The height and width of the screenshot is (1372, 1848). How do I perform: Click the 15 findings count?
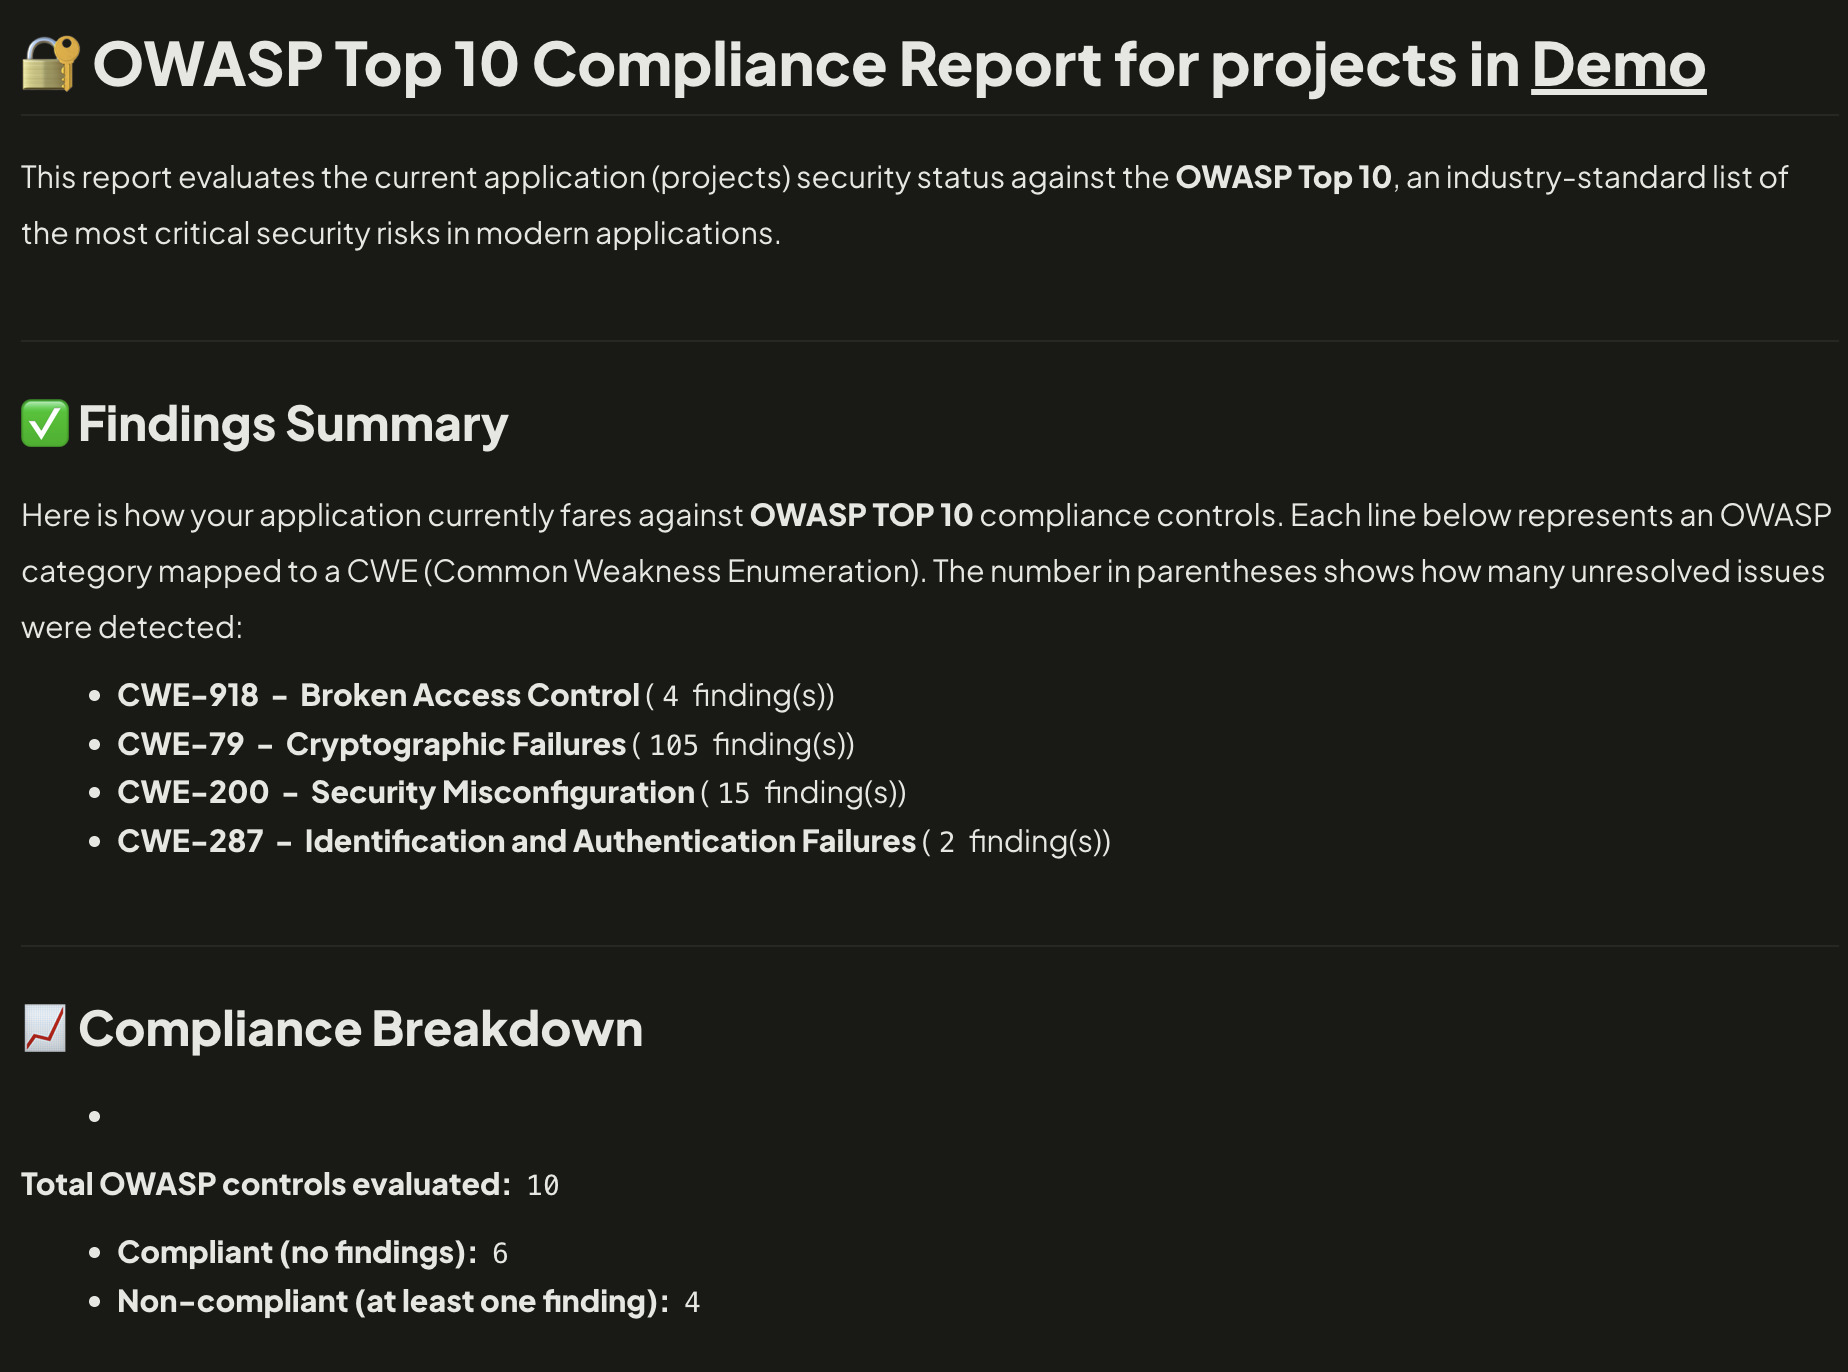pos(733,793)
